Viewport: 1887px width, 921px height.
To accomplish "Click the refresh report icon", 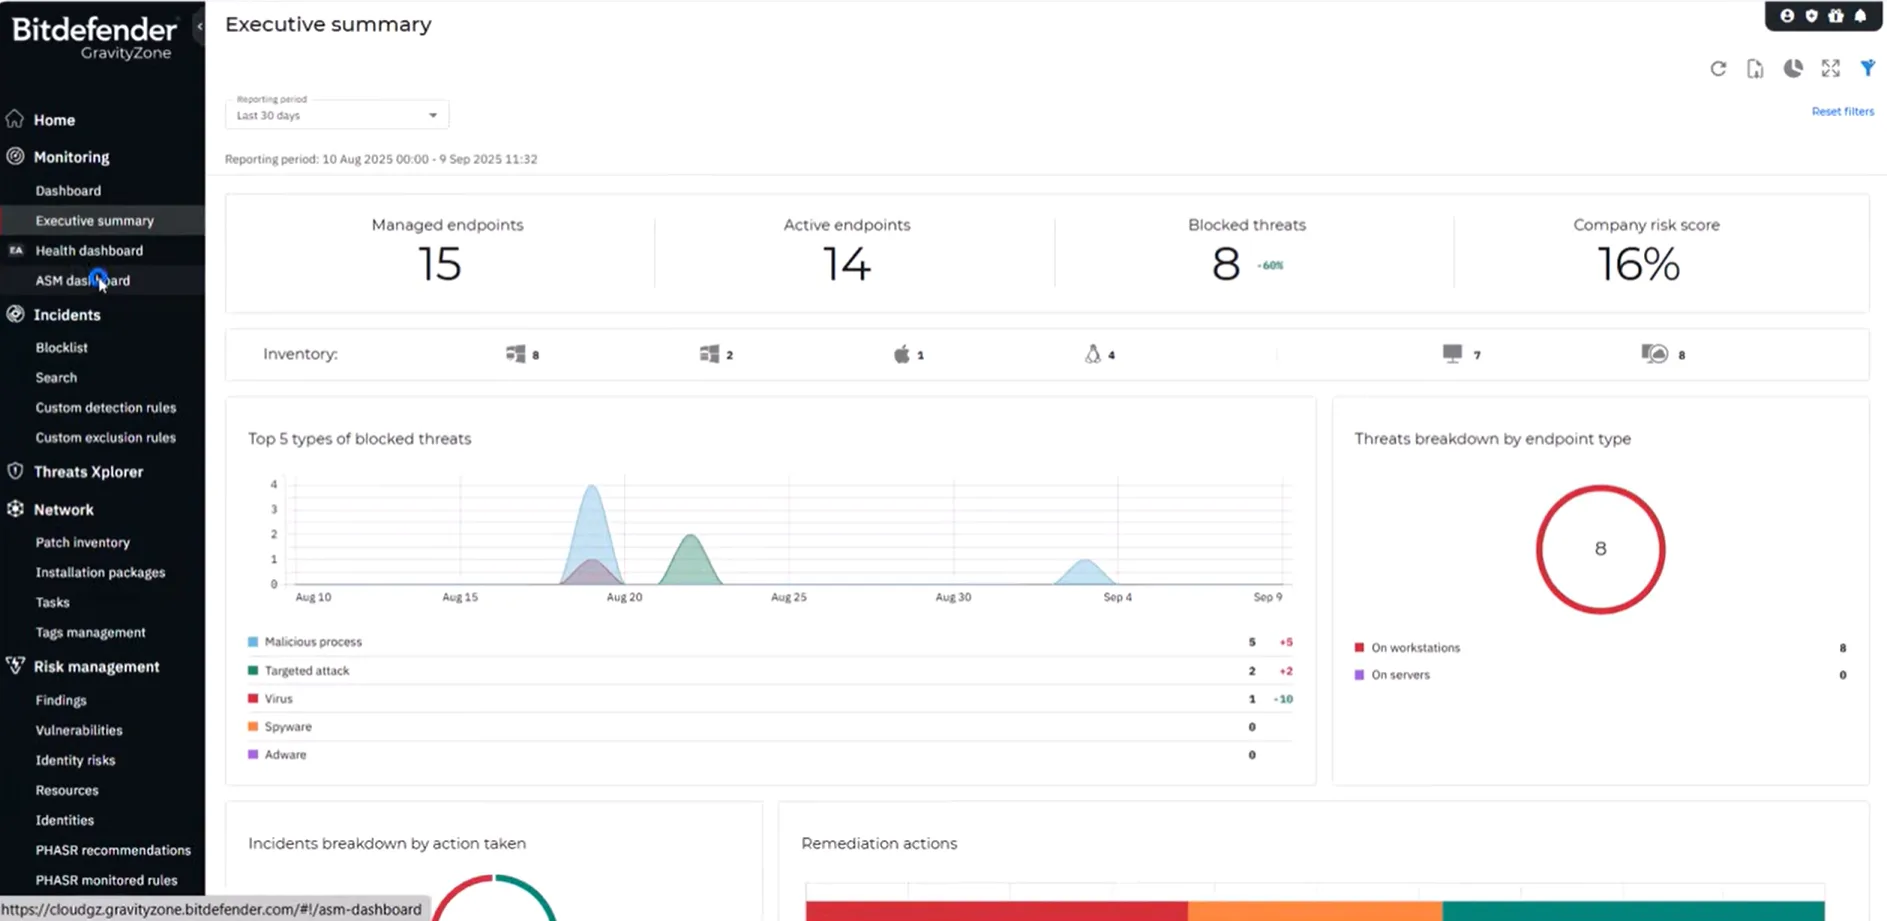I will 1718,69.
